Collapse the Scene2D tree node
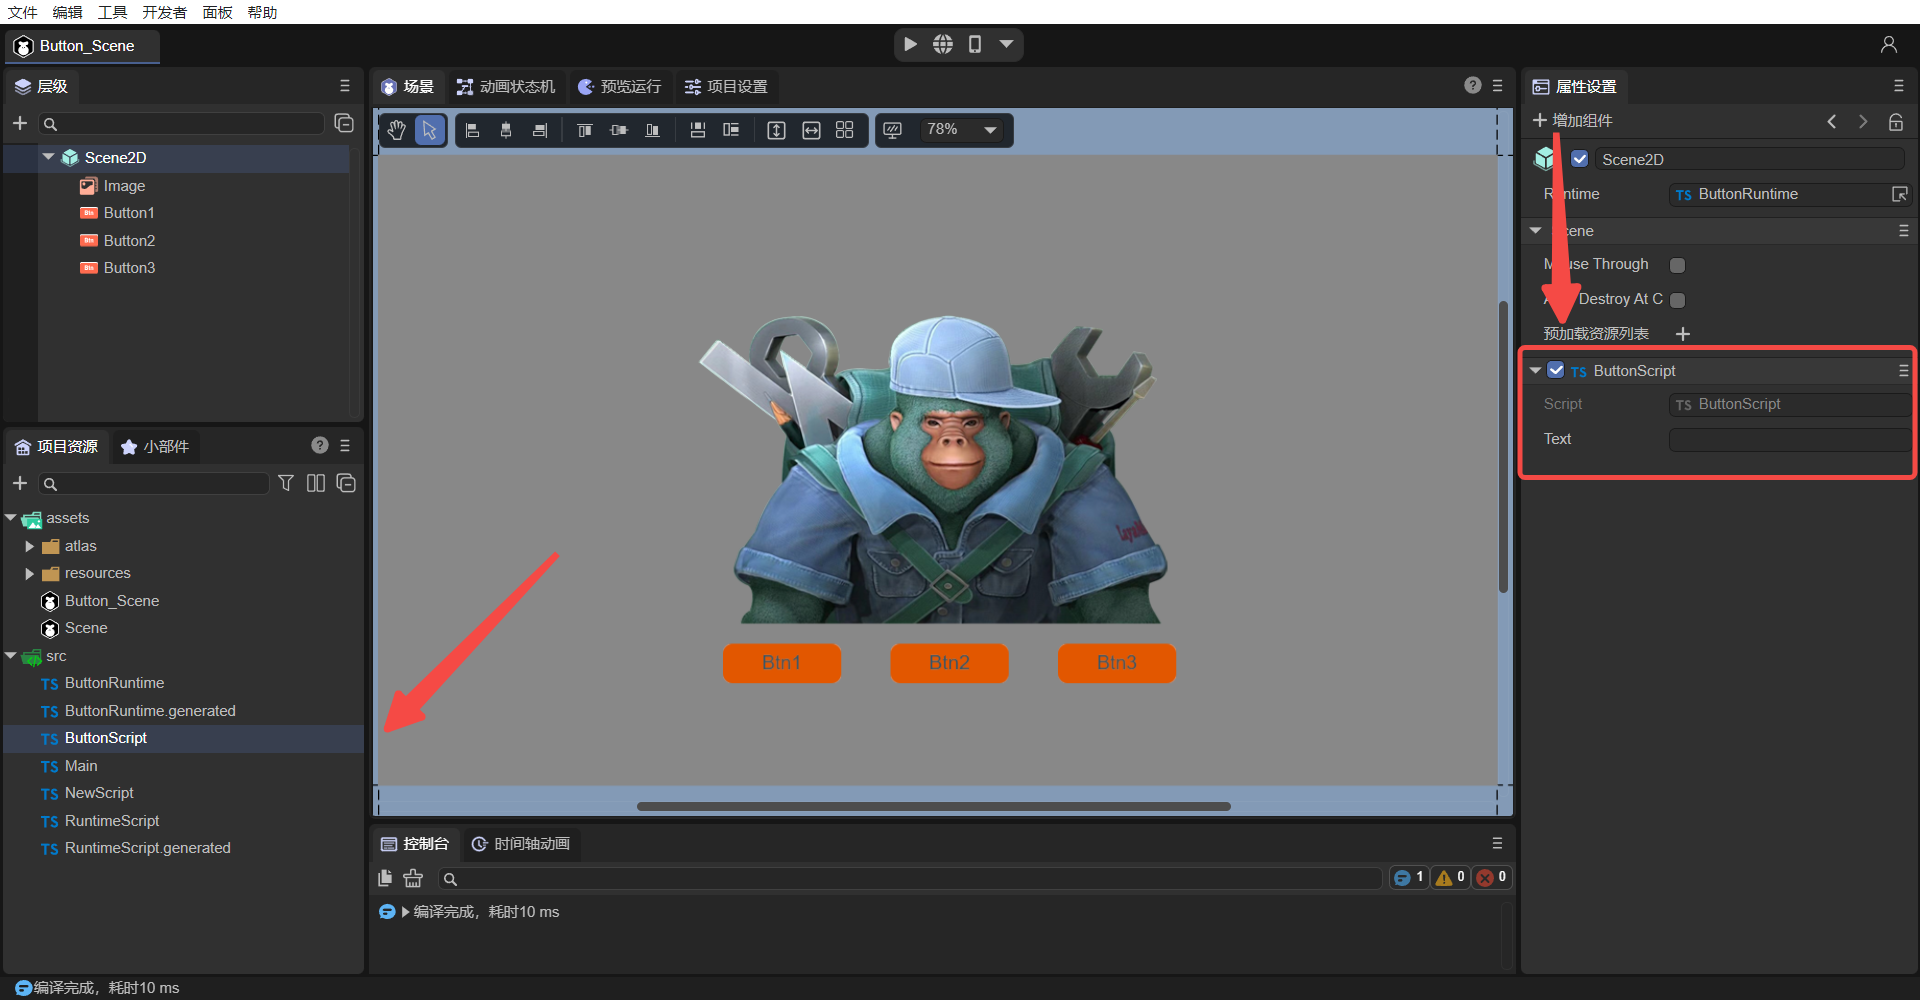The width and height of the screenshot is (1920, 1000). [x=48, y=157]
